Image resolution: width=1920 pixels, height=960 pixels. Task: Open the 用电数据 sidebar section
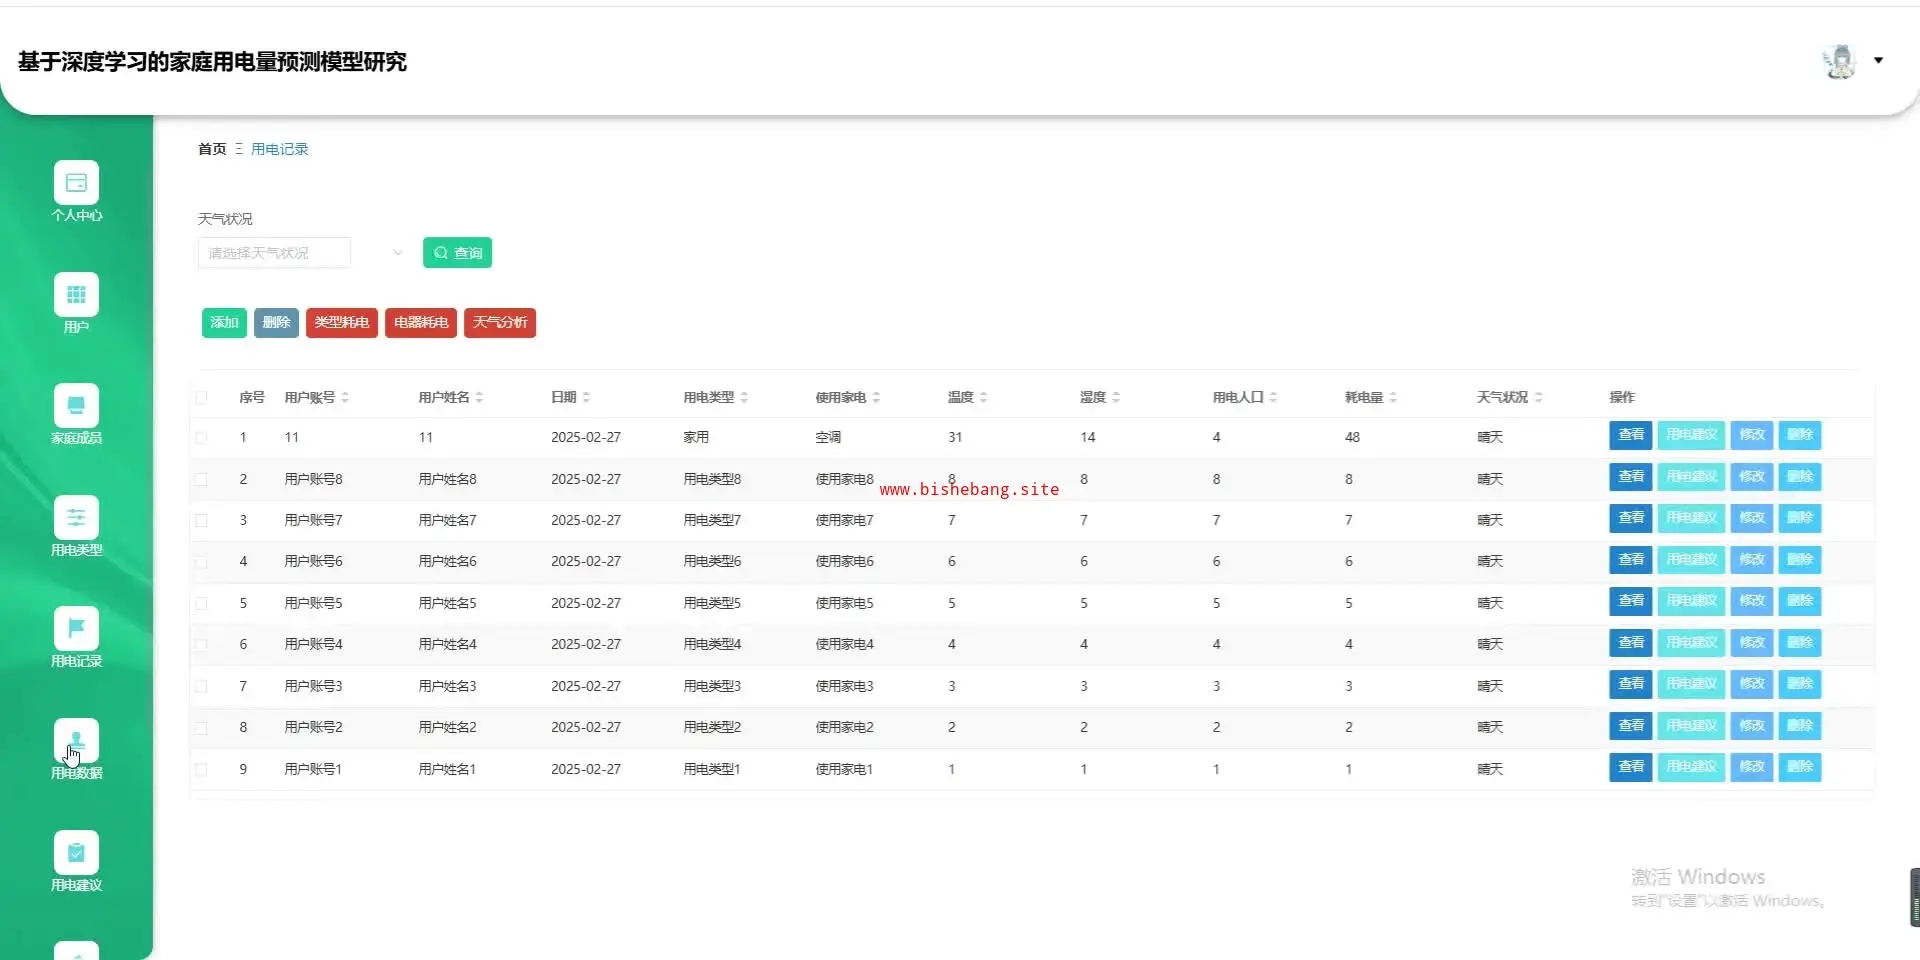click(76, 749)
